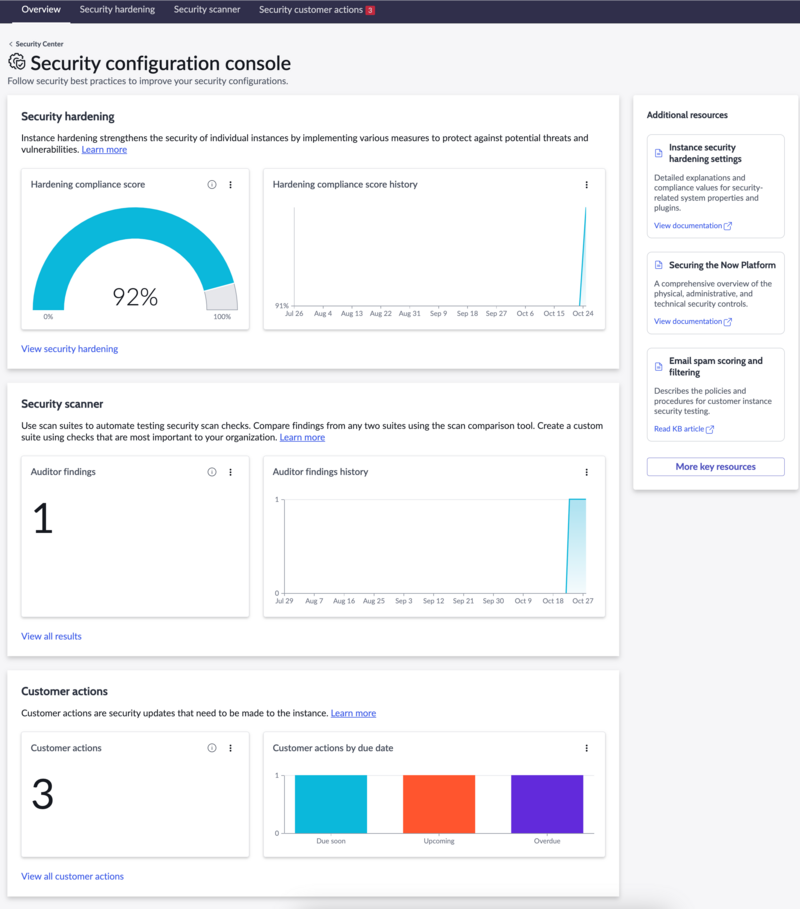The image size is (800, 909).
Task: Open View all customer actions link
Action: tap(72, 877)
